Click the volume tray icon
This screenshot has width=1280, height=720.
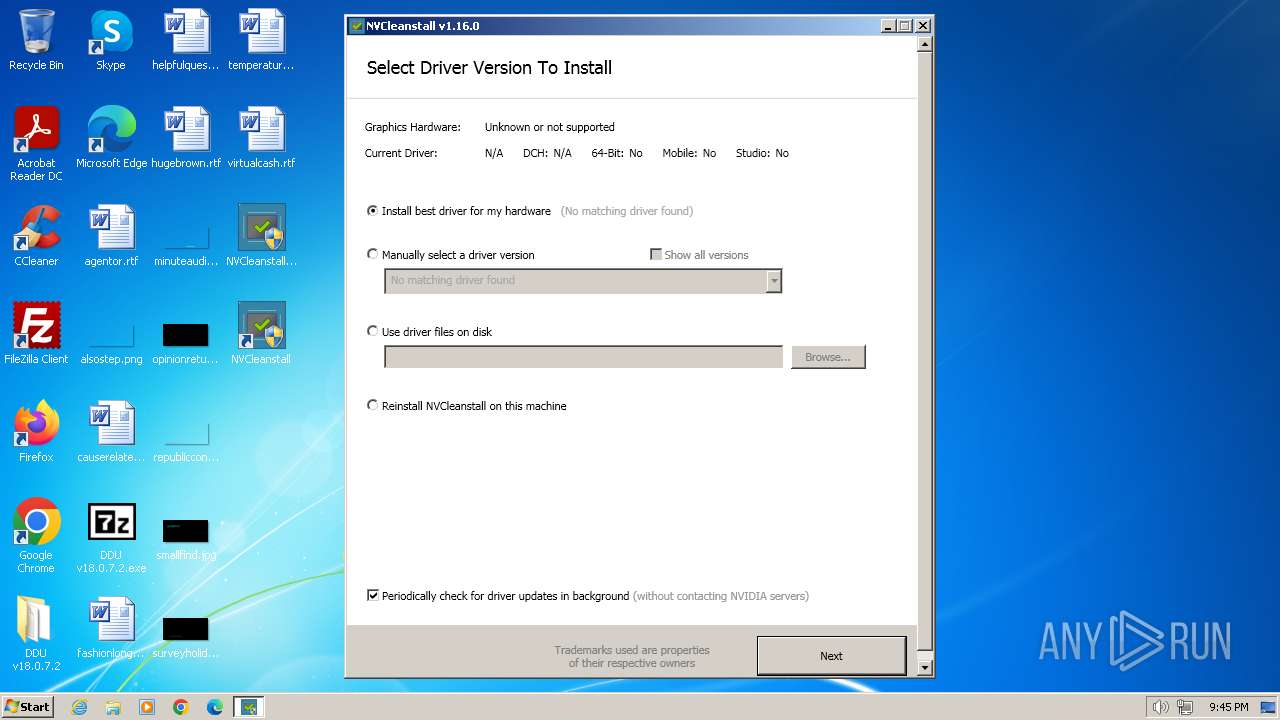pyautogui.click(x=1160, y=707)
